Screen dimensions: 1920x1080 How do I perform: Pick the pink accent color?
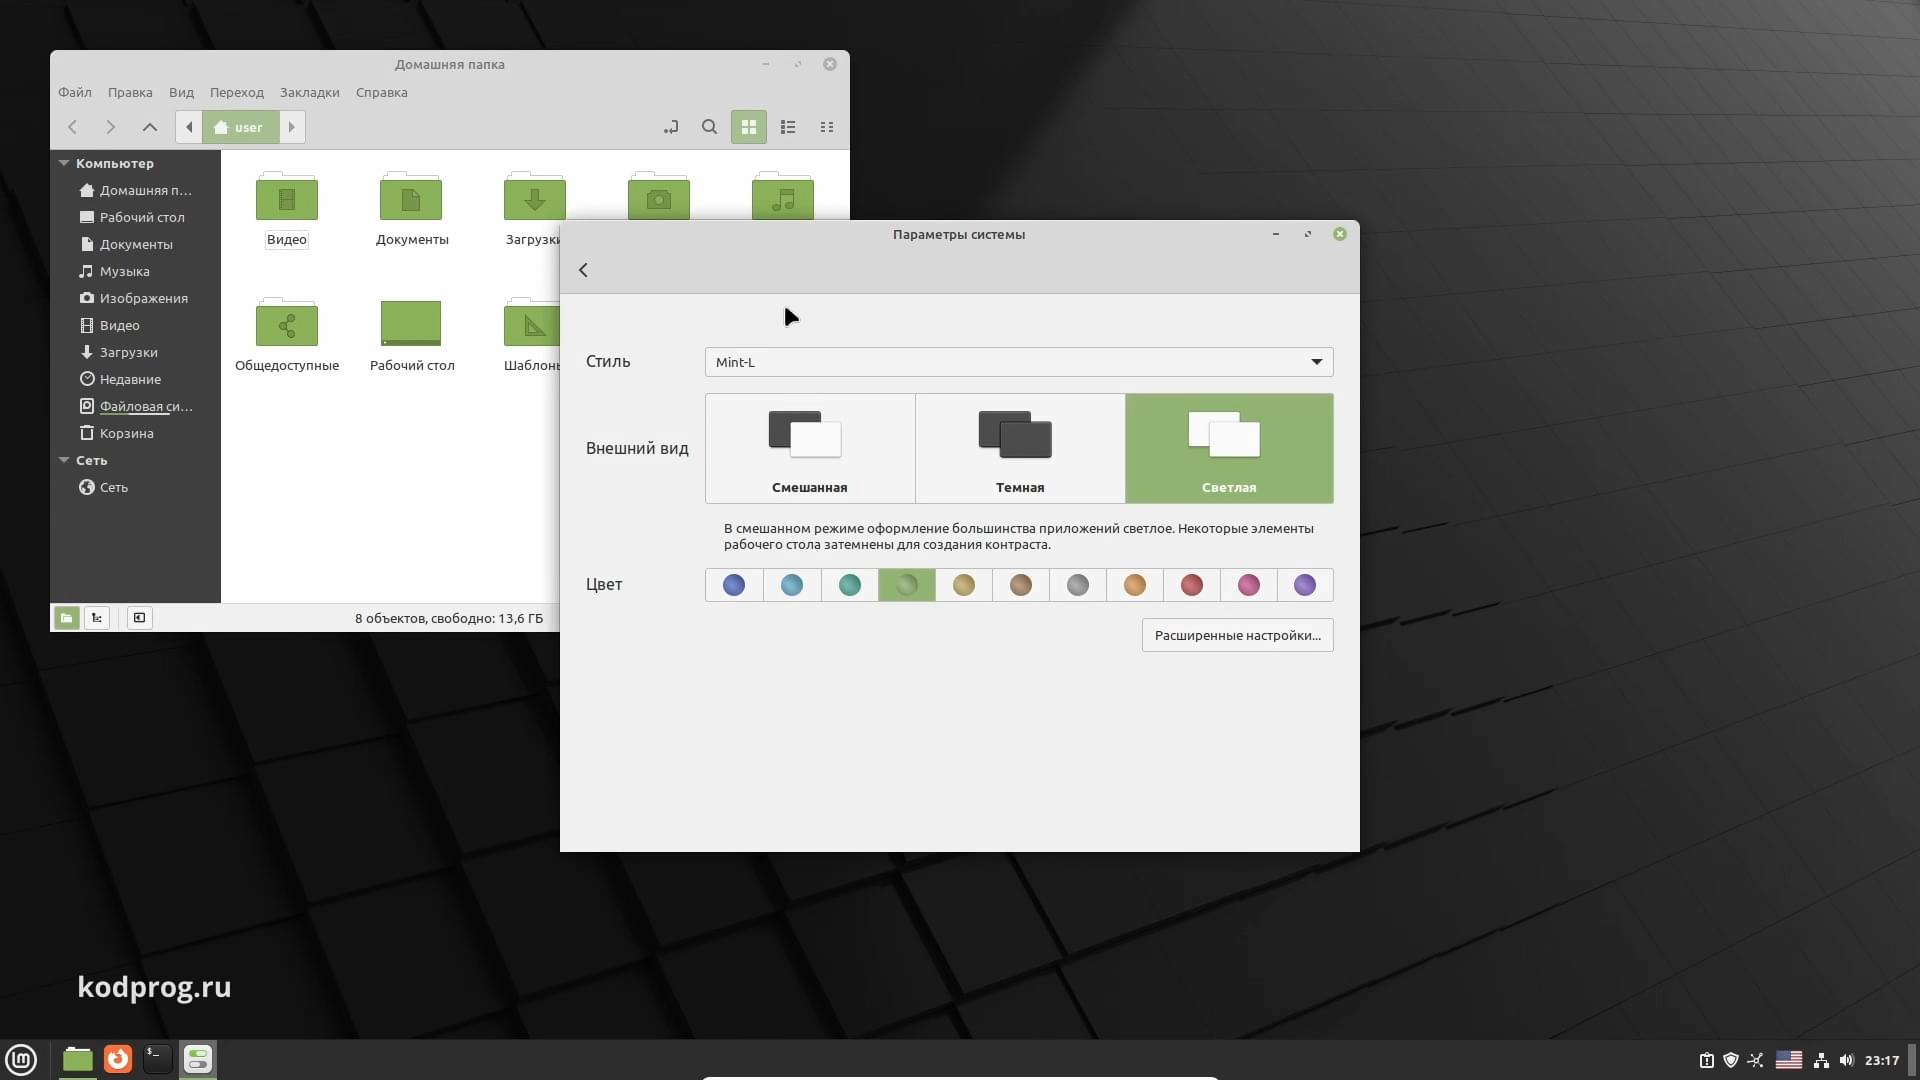point(1249,585)
